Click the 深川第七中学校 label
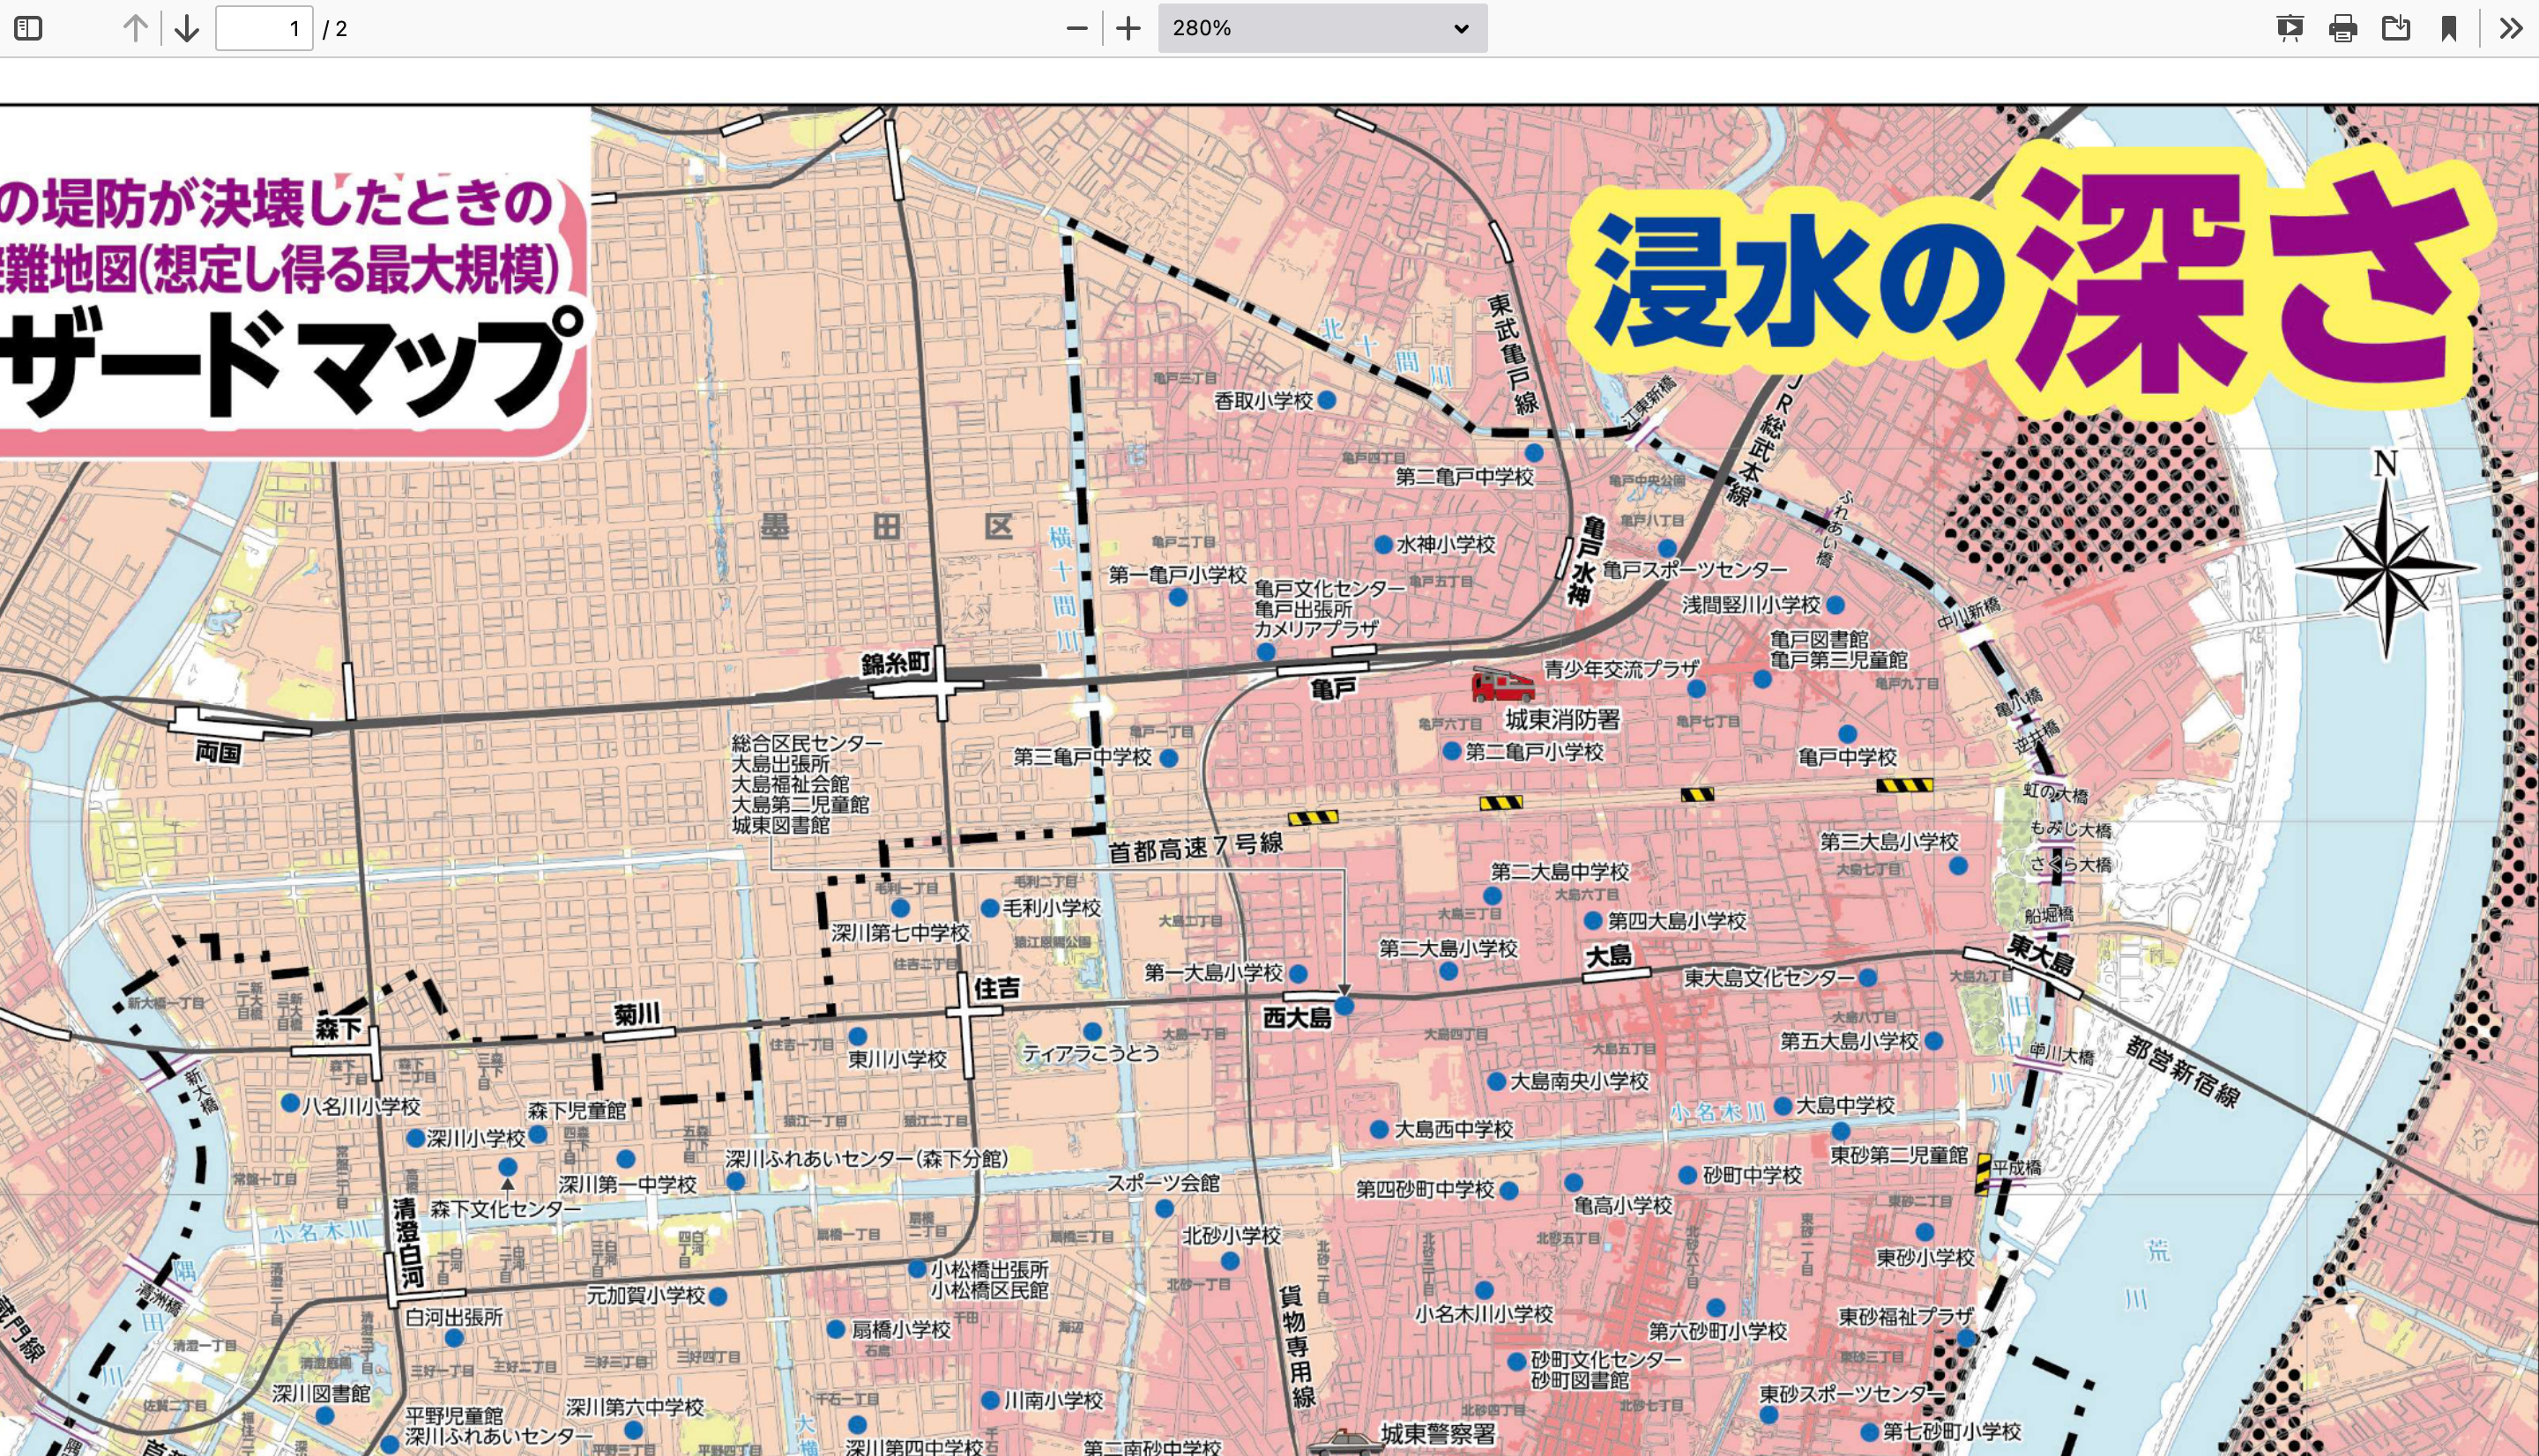The width and height of the screenshot is (2539, 1456). tap(900, 933)
